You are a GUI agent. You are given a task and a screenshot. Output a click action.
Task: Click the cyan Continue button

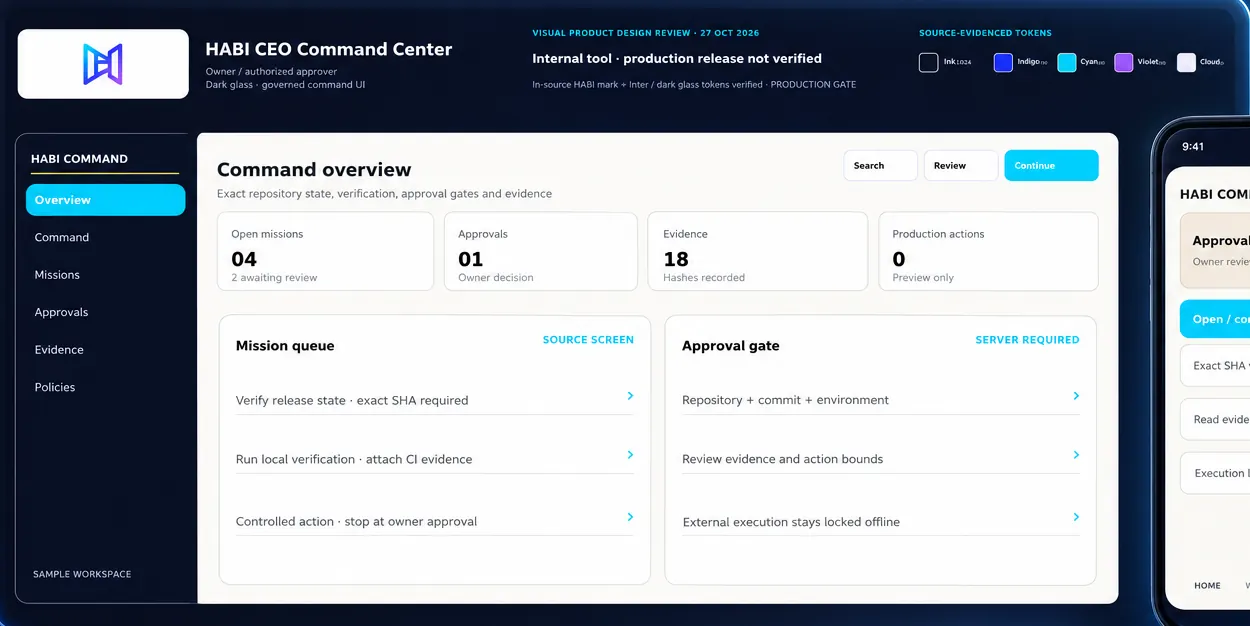[x=1051, y=166]
